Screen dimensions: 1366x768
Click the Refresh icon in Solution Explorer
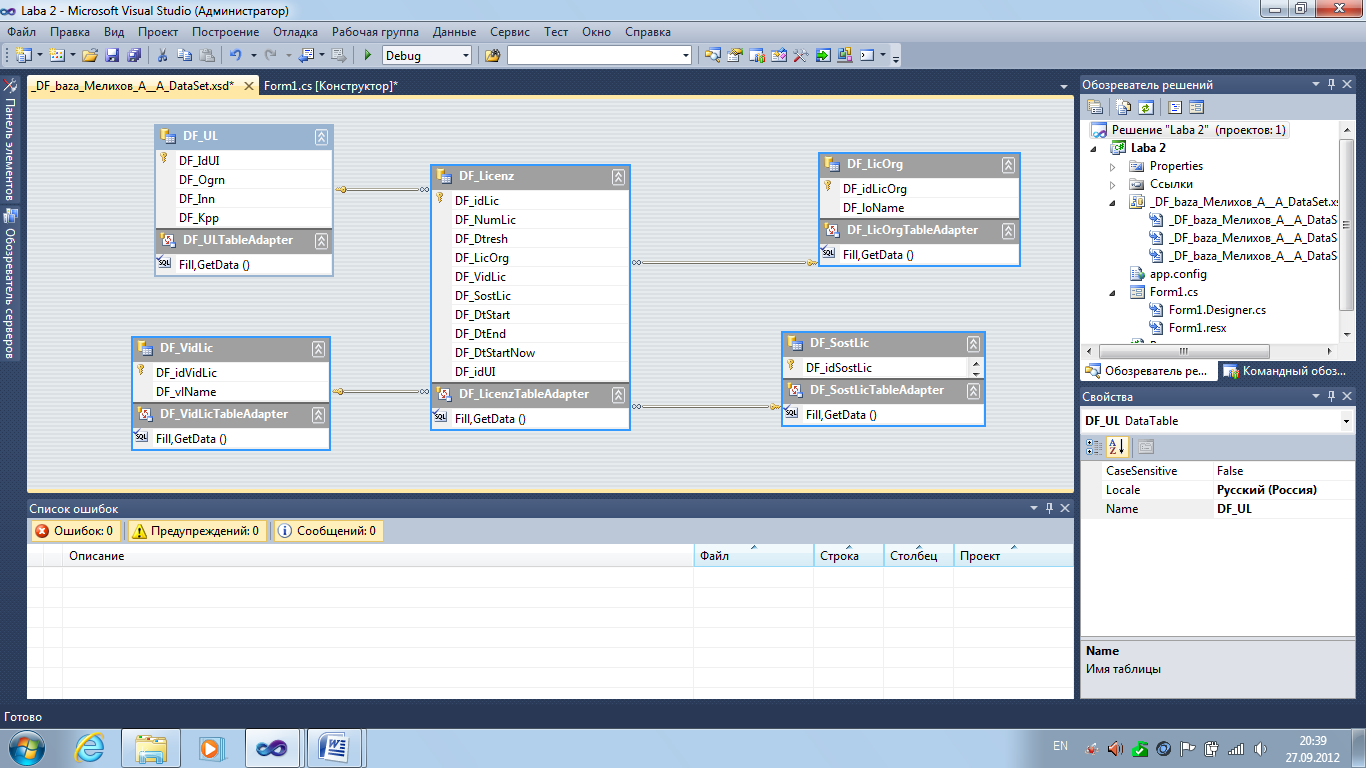click(x=1145, y=107)
